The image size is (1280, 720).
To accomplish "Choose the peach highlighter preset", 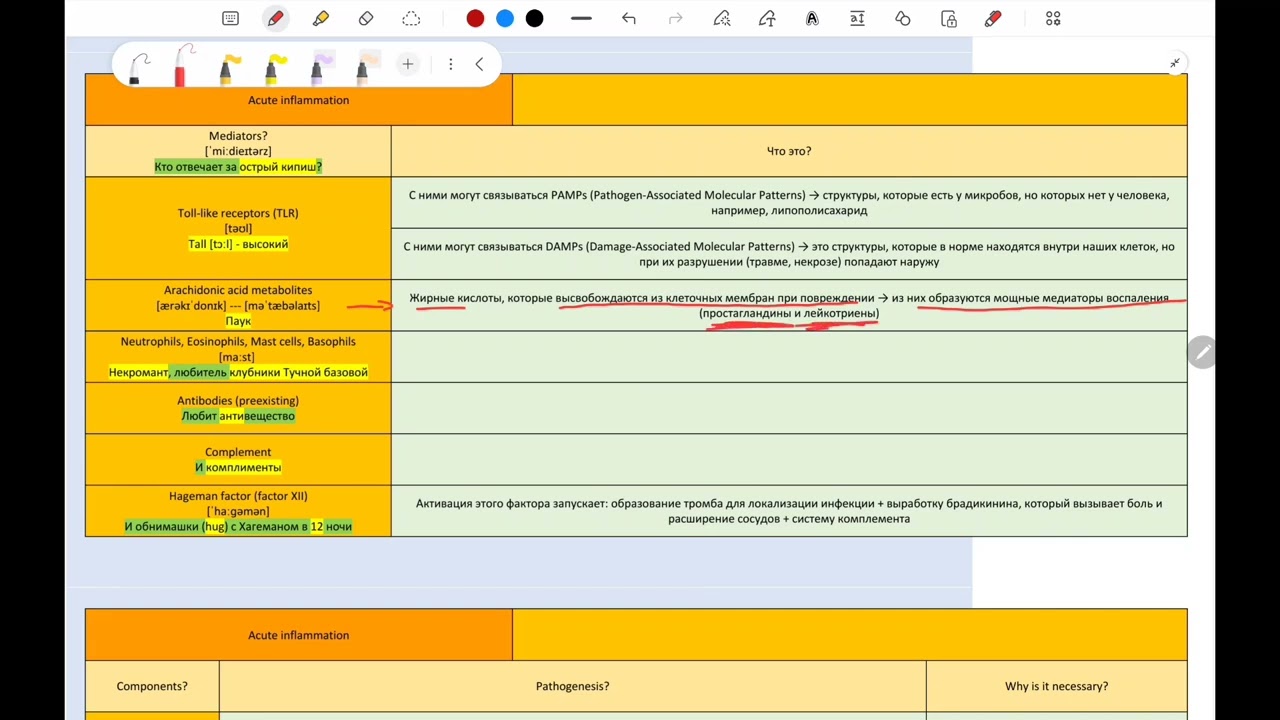I will tap(365, 67).
